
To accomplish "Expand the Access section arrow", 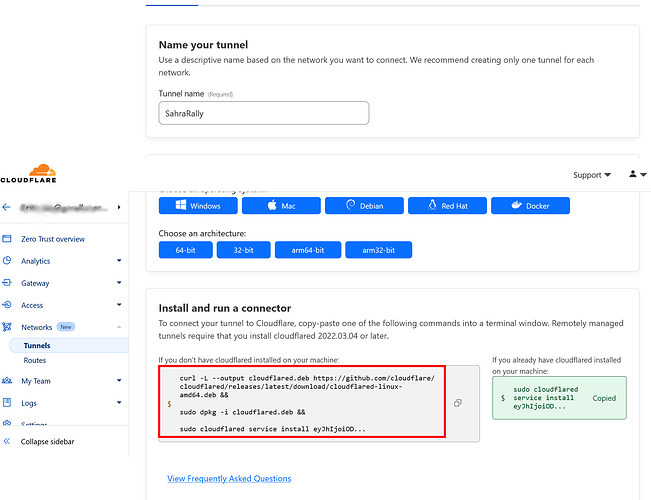I will [x=120, y=305].
